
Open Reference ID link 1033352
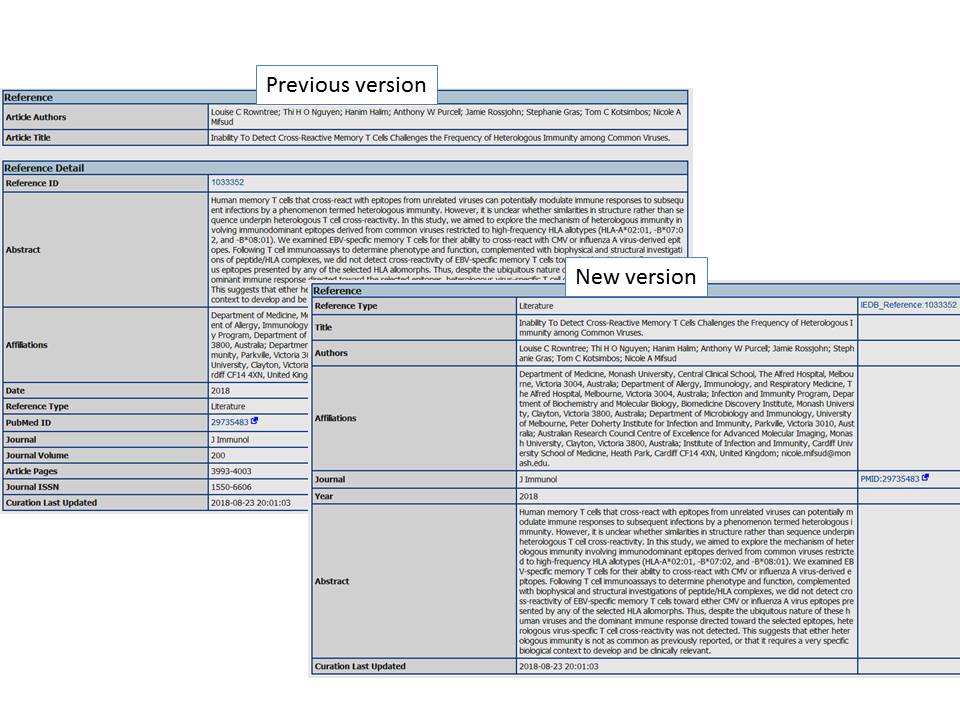pos(227,182)
